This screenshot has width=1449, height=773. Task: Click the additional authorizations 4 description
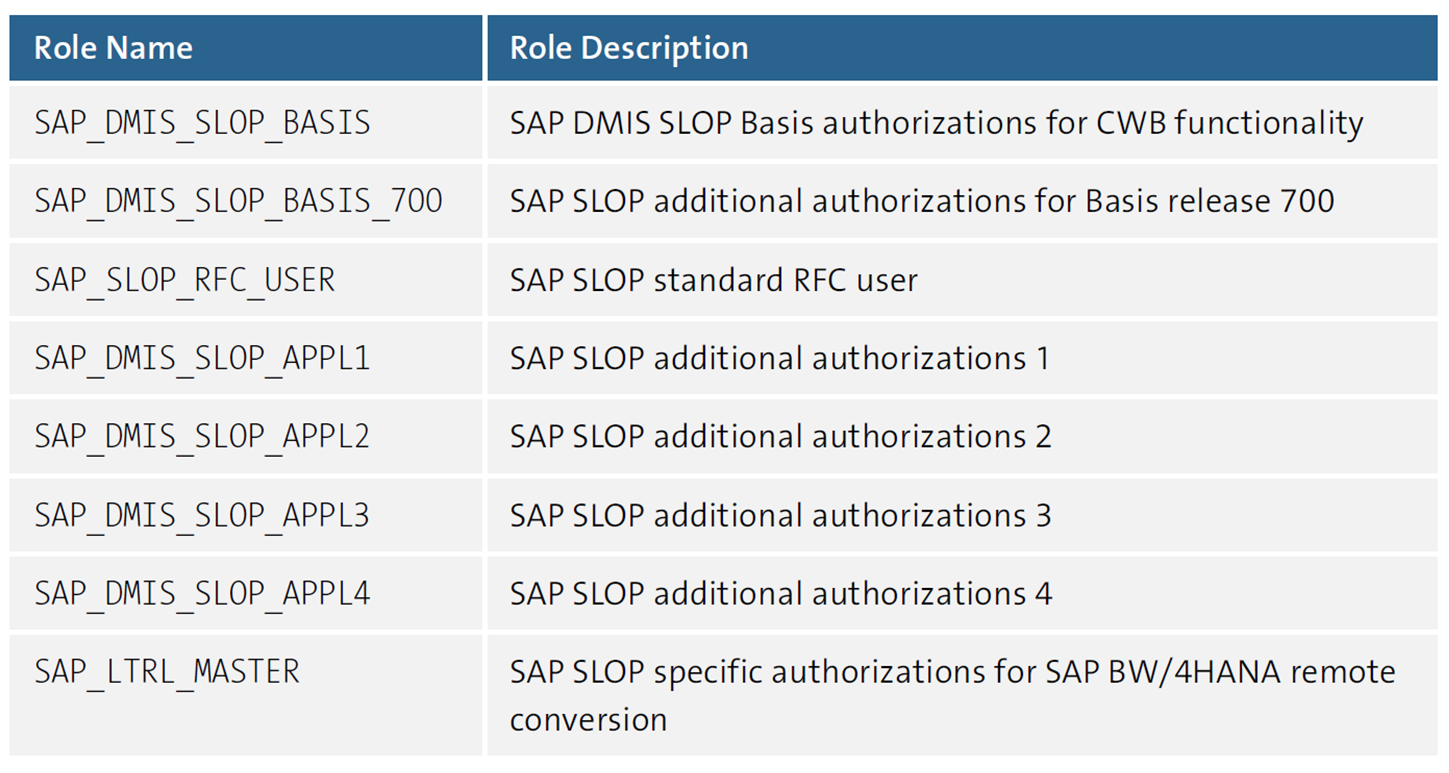coord(778,593)
